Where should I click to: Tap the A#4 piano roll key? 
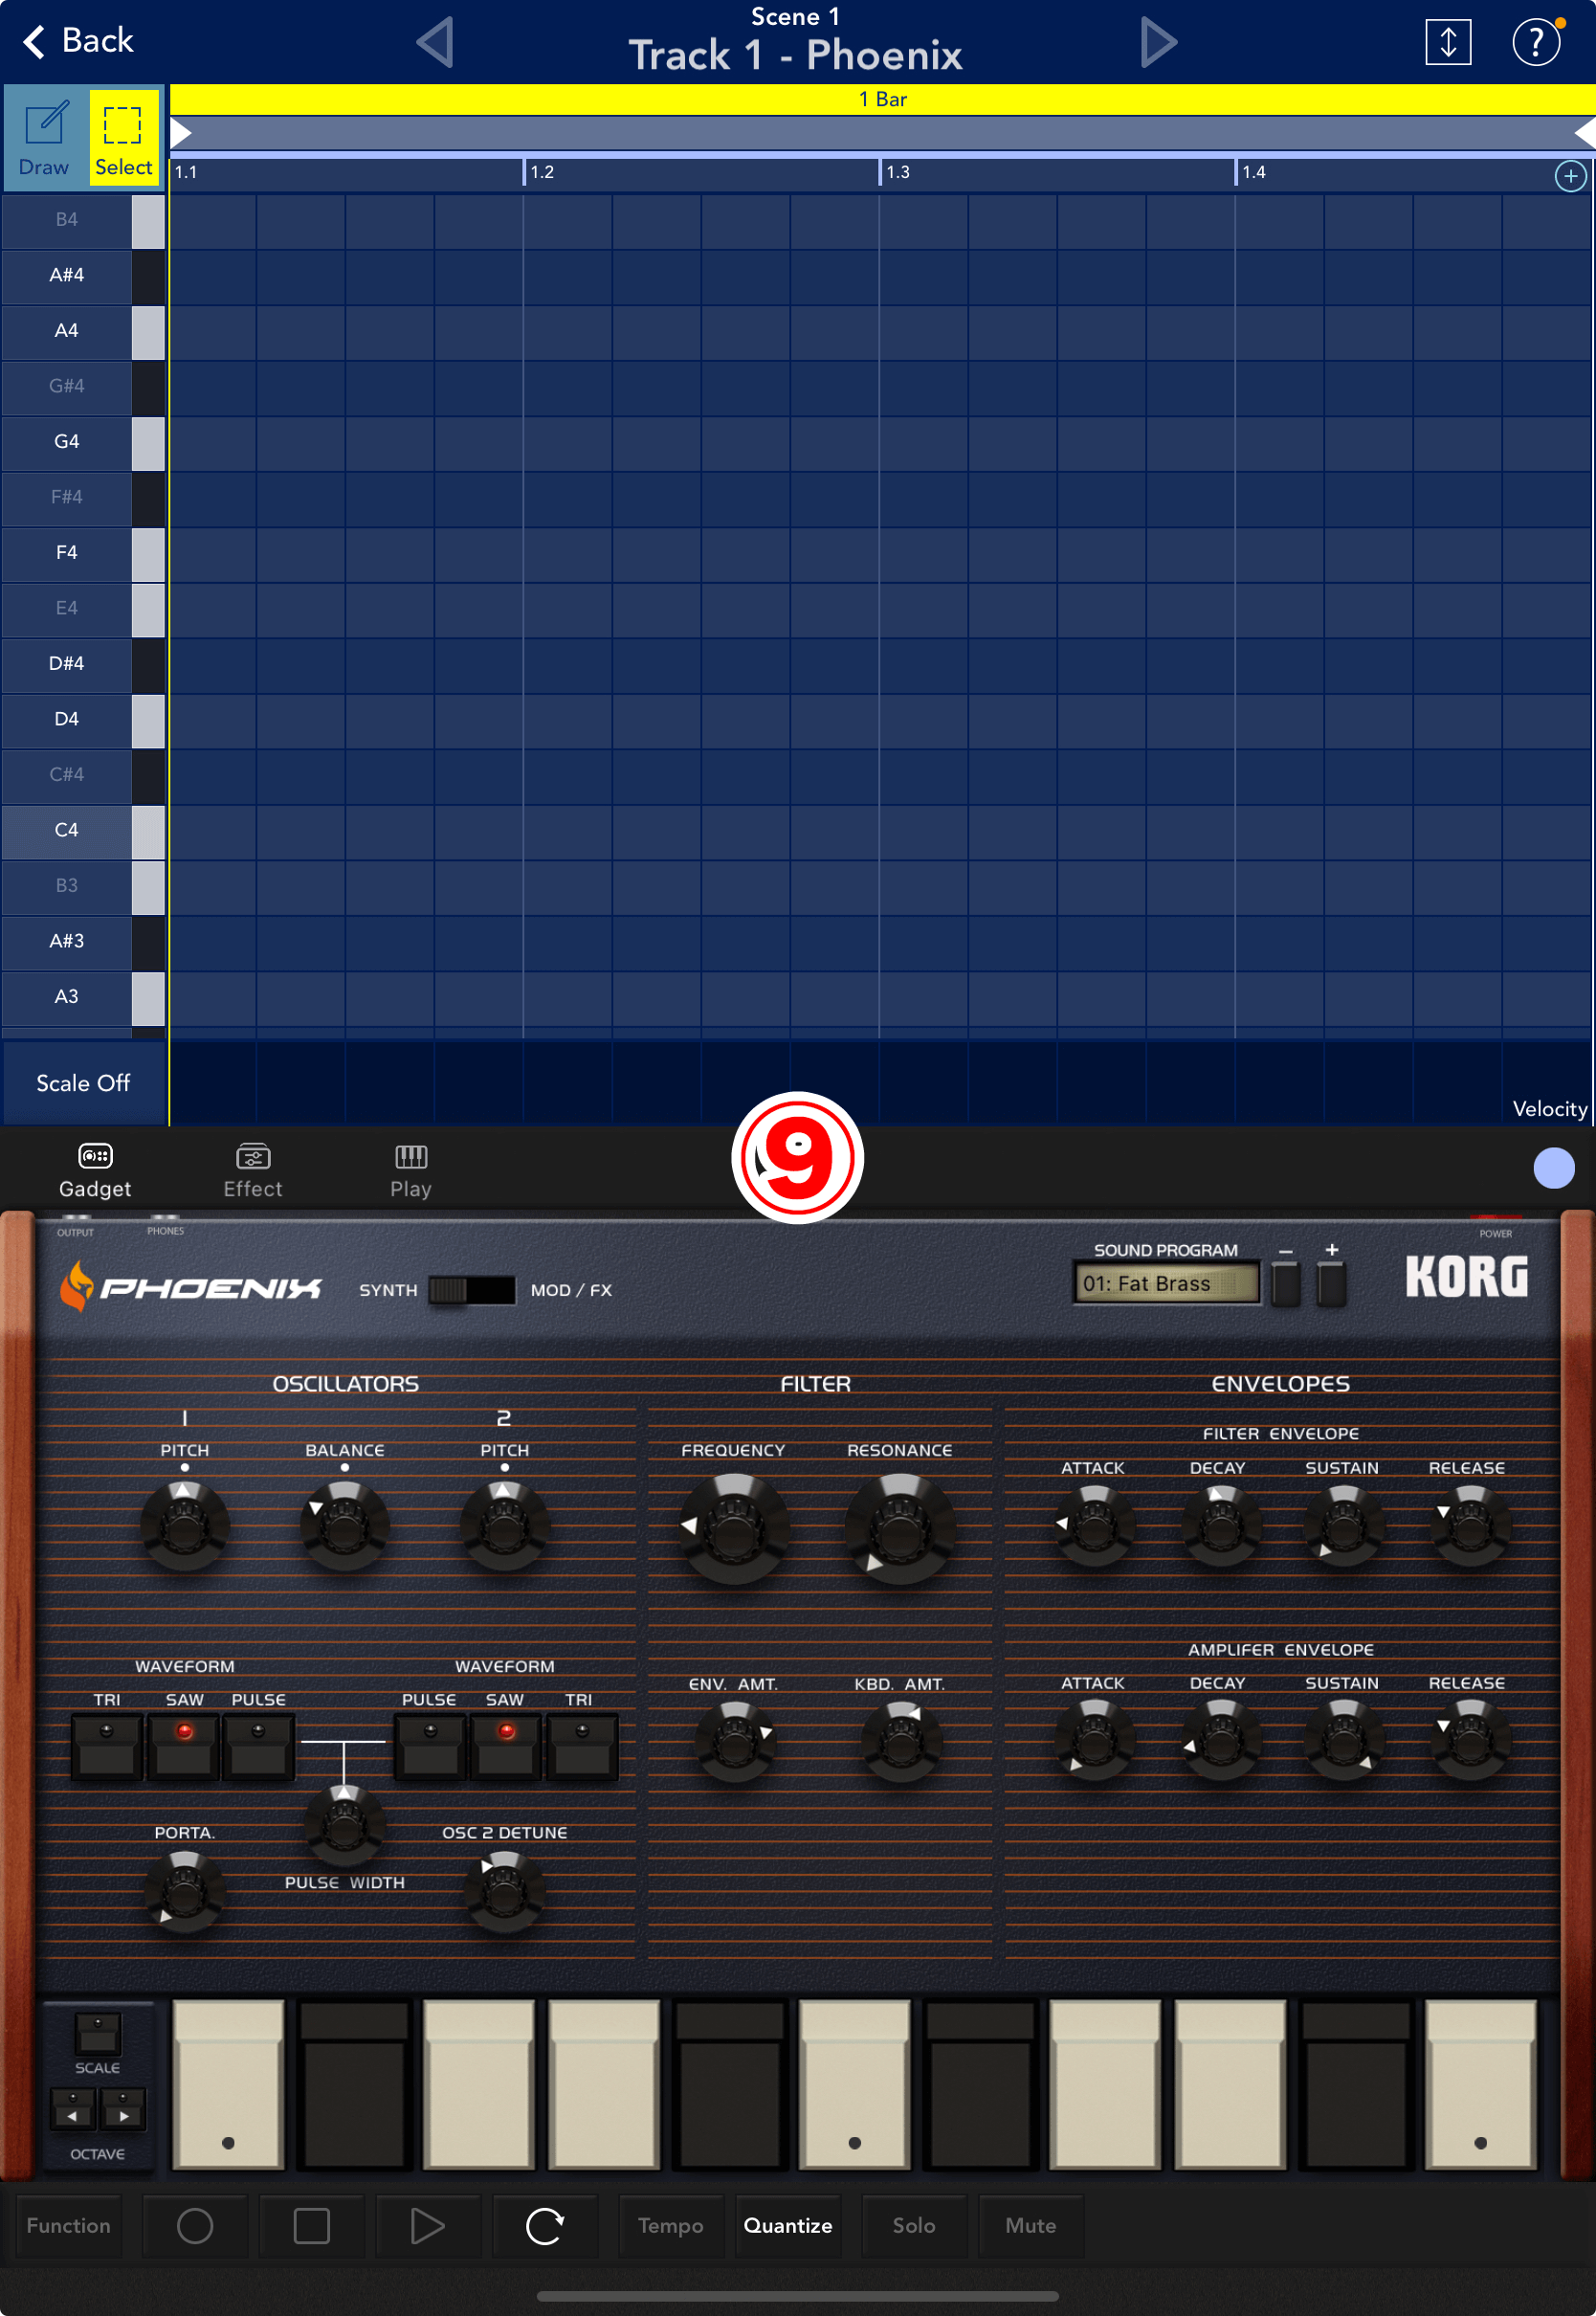point(83,275)
